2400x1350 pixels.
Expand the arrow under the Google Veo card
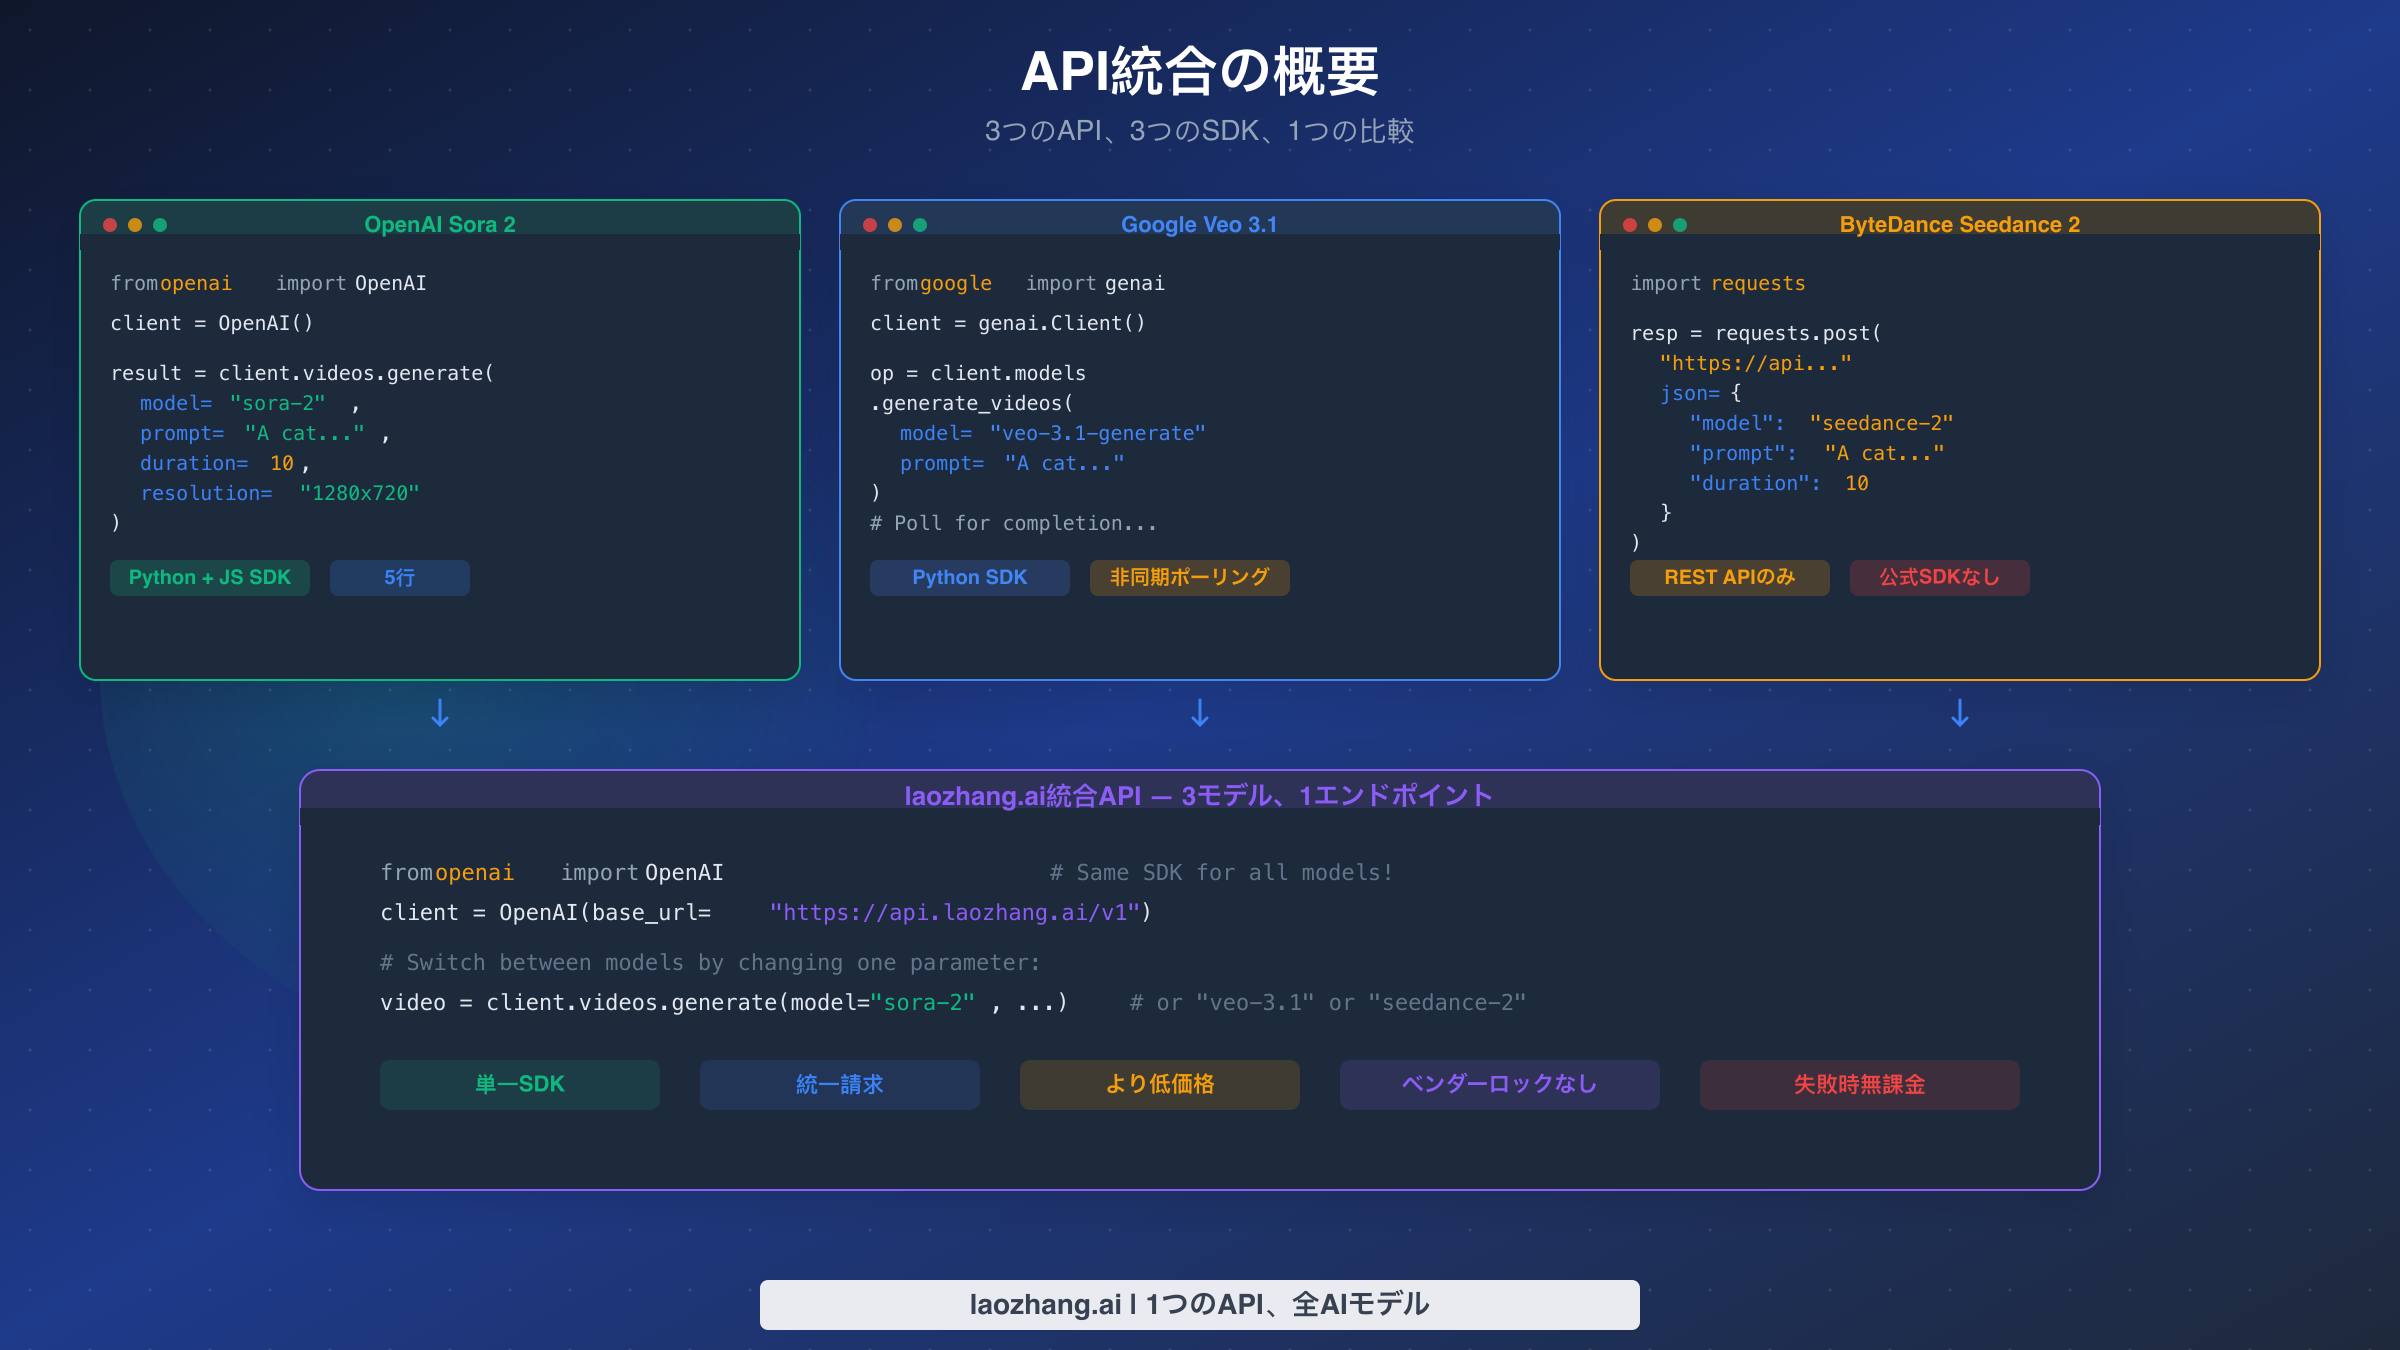pyautogui.click(x=1200, y=713)
